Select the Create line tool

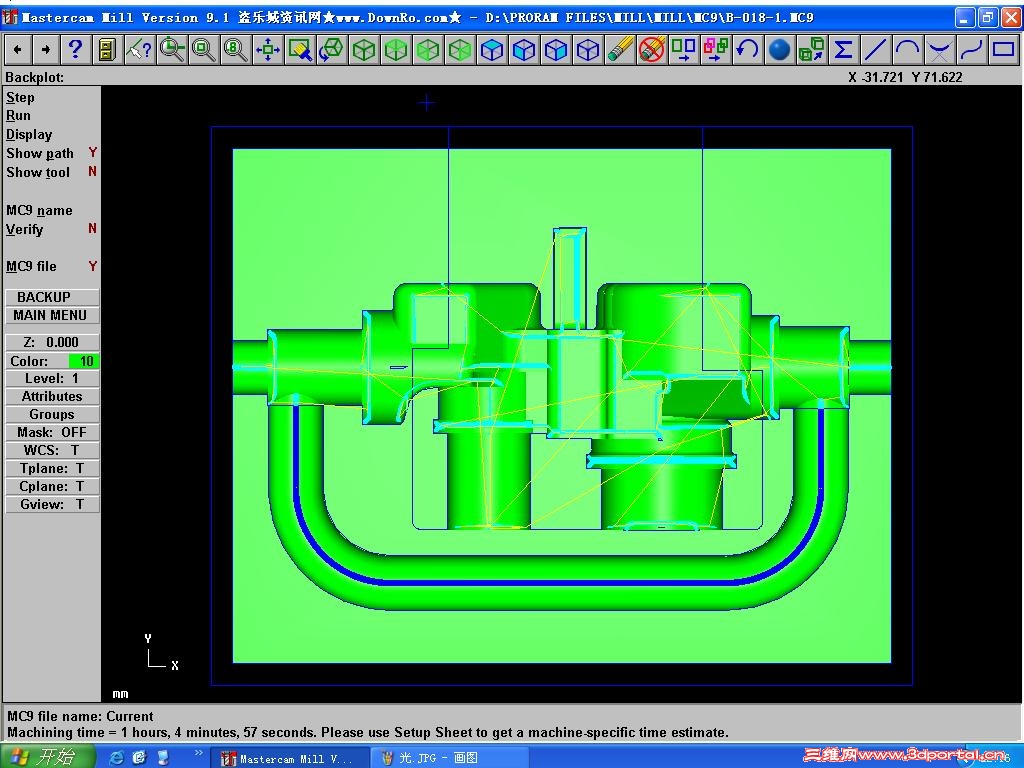tap(876, 49)
